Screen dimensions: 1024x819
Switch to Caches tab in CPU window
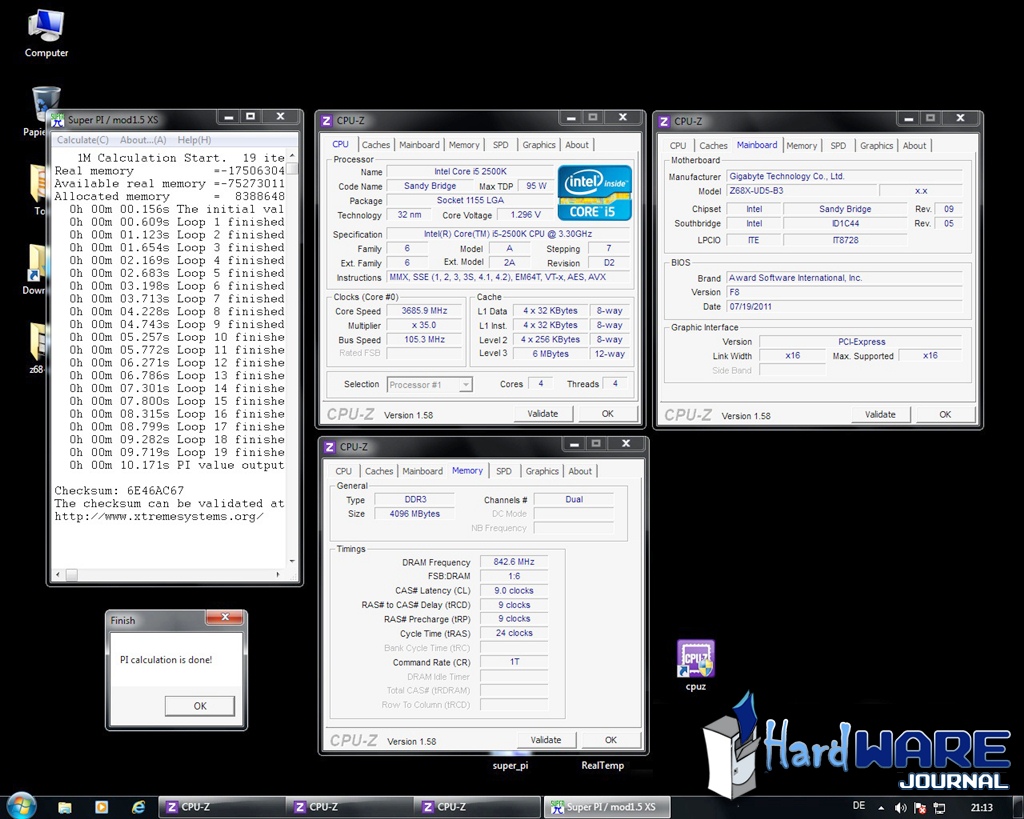[x=376, y=145]
